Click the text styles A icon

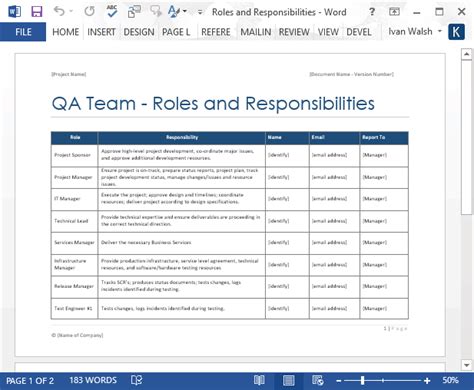[174, 11]
